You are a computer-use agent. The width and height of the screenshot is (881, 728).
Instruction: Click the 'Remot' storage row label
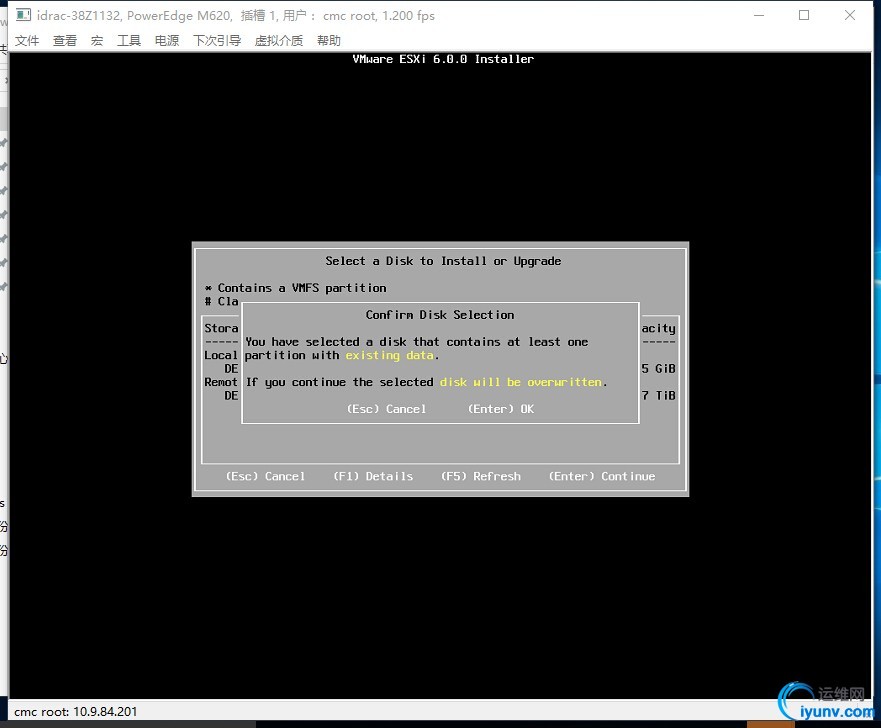point(221,383)
